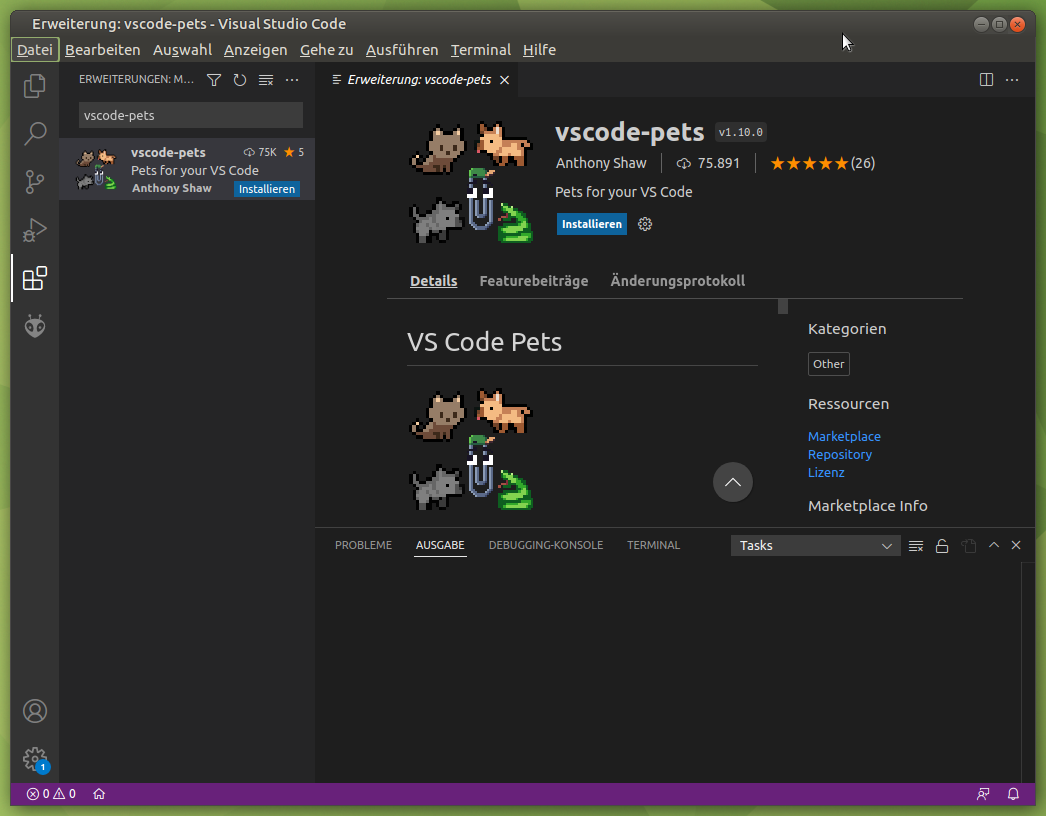Switch to the Featurebeiträge tab

pyautogui.click(x=534, y=281)
